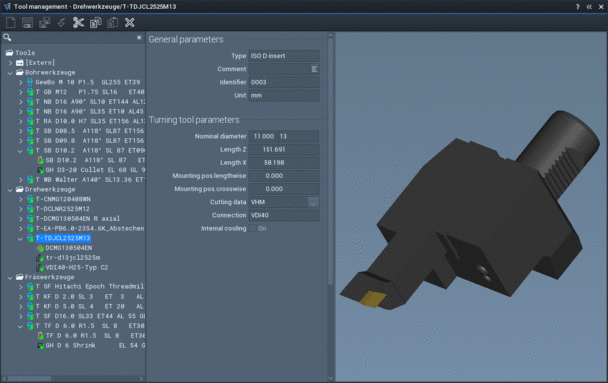Click the Length Z value field
This screenshot has height=383, width=608.
284,150
